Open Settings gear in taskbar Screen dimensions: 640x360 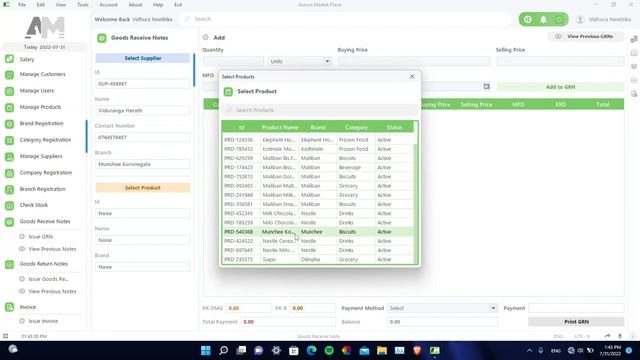276,350
